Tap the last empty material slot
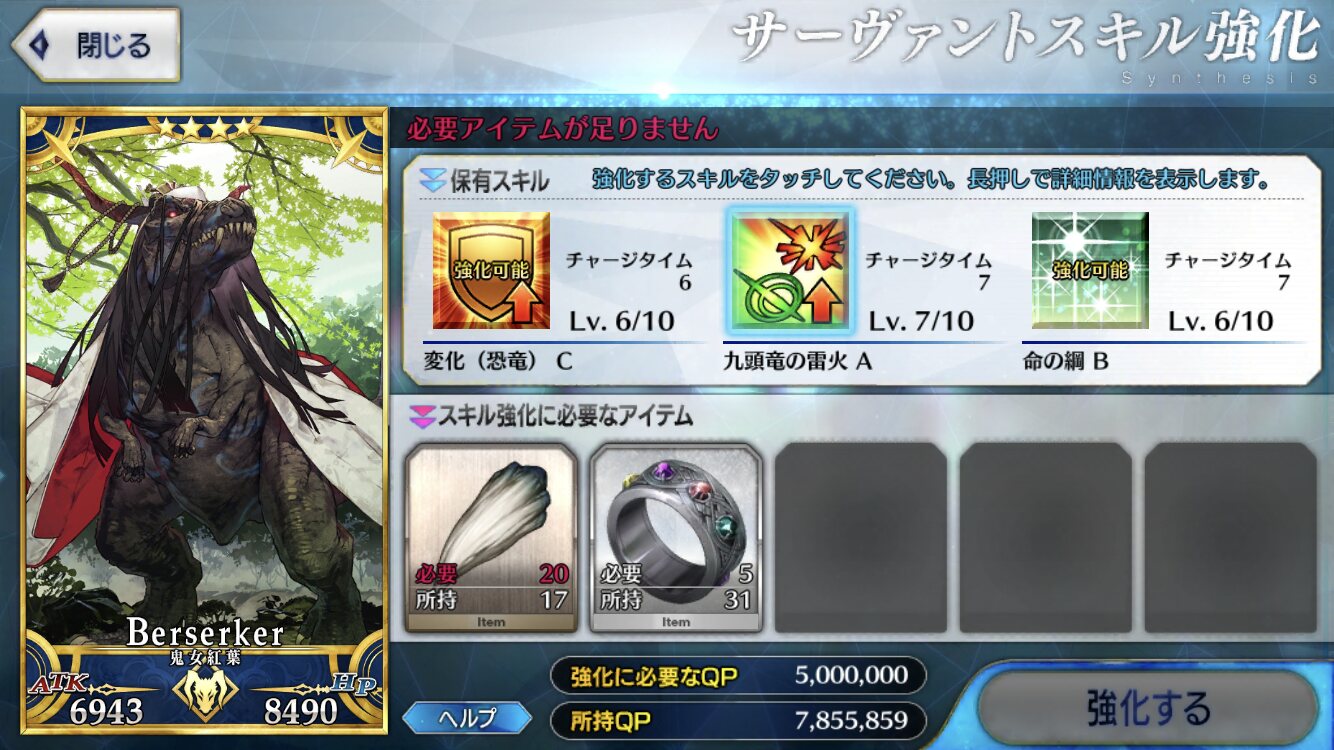Viewport: 1334px width, 750px height. coord(1230,538)
